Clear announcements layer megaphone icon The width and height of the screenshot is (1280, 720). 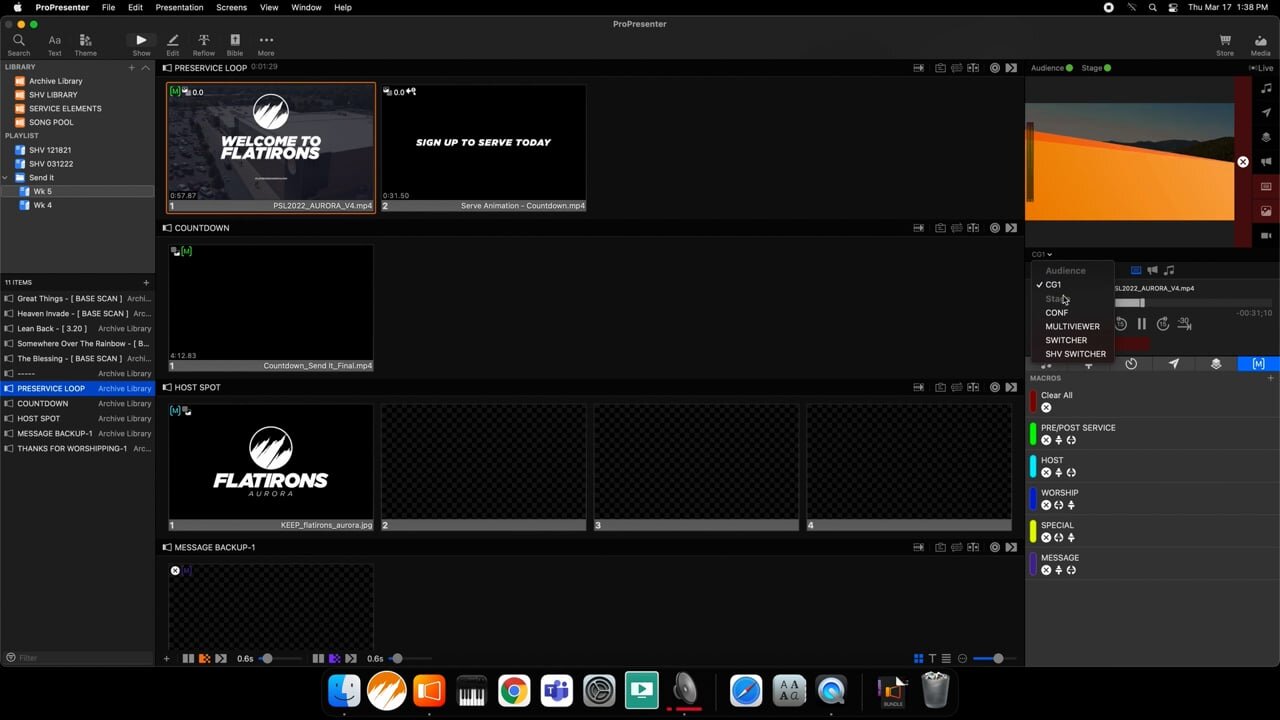[x=1266, y=162]
